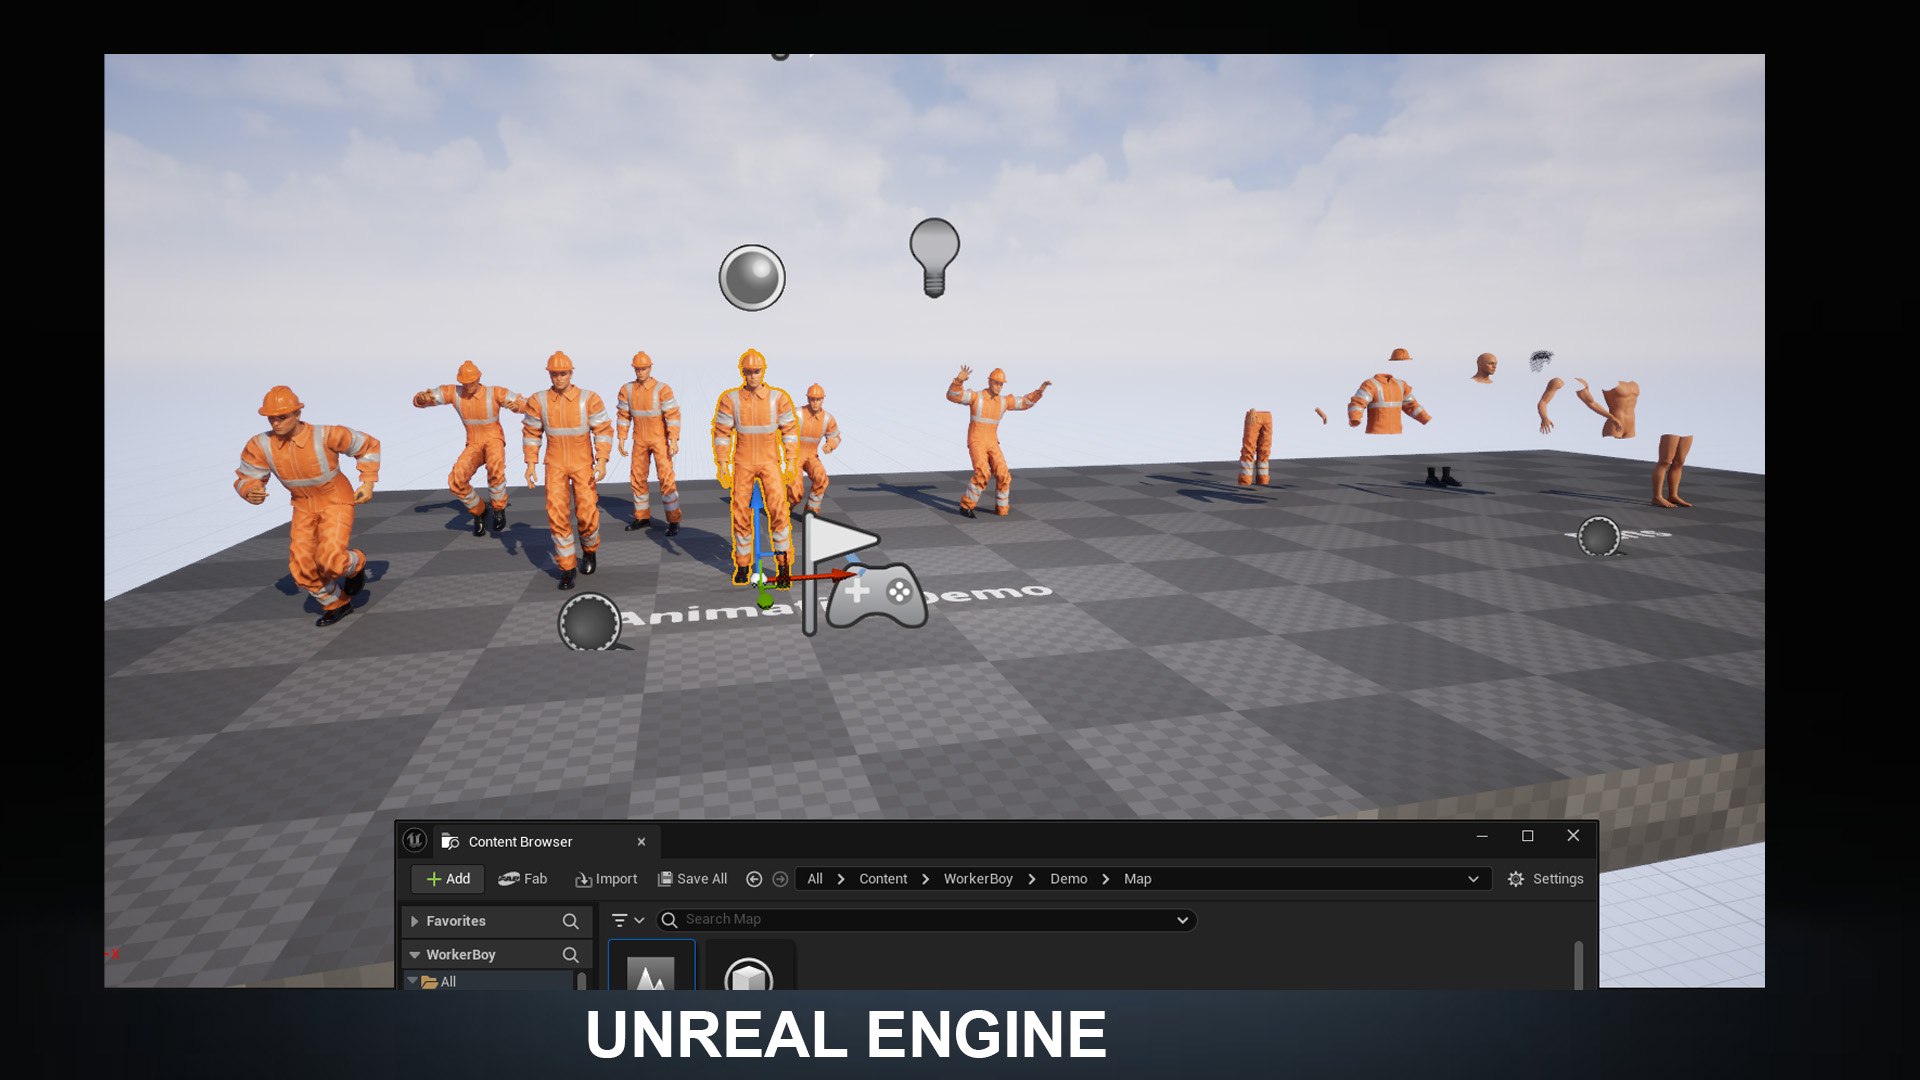Select the round actor icon on right floor
This screenshot has width=1920, height=1080.
point(1598,536)
